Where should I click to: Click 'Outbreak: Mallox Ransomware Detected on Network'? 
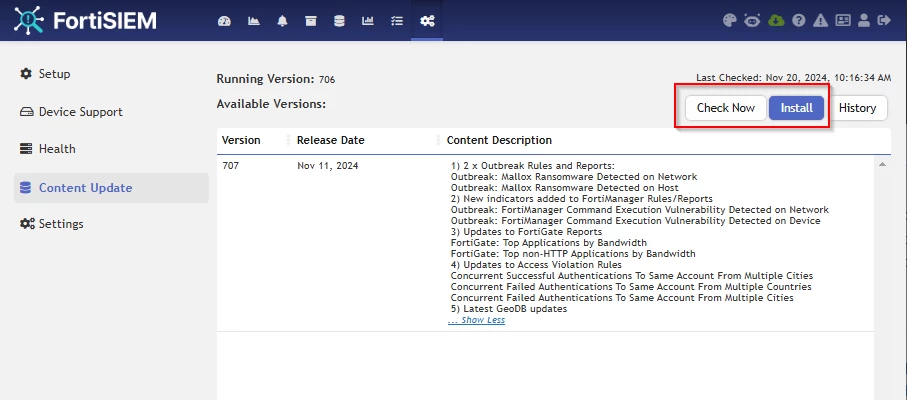tap(574, 177)
